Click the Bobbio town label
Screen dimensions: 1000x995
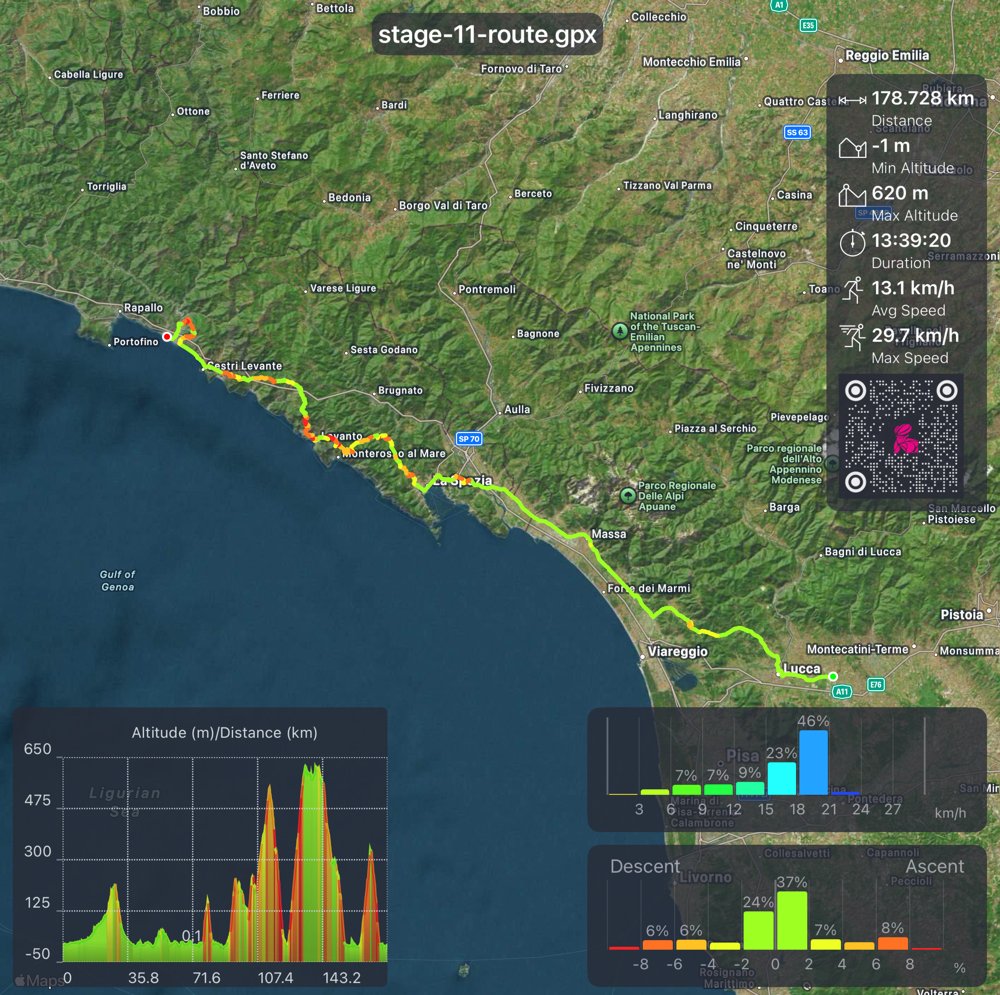coord(221,11)
